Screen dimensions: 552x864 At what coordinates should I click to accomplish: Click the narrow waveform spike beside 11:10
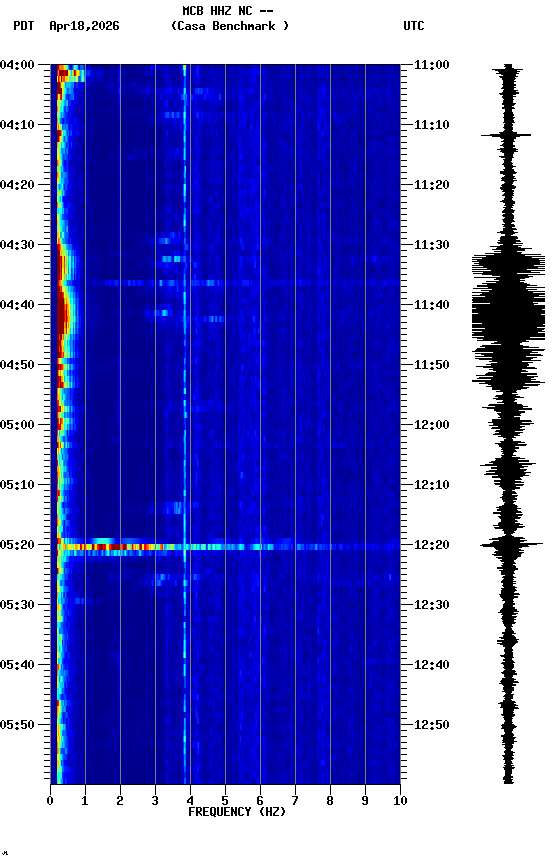click(x=506, y=135)
